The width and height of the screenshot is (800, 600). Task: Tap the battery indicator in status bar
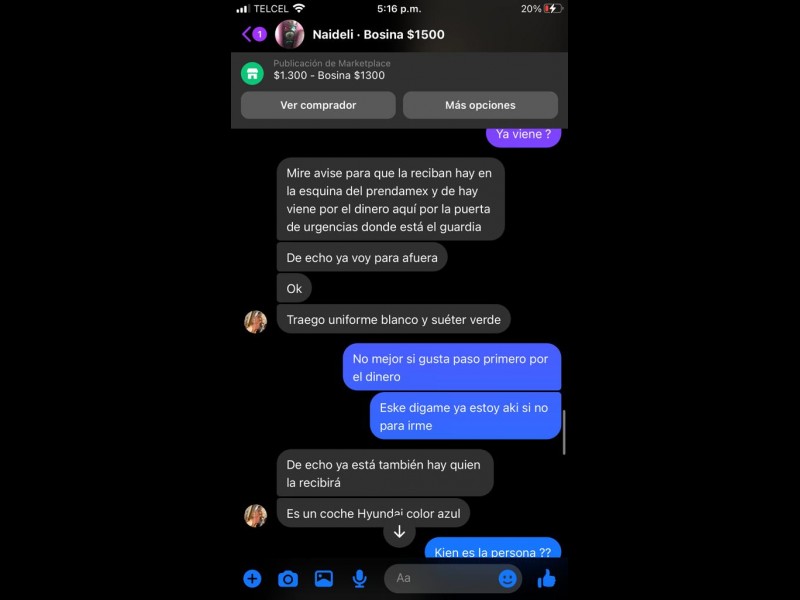[553, 9]
